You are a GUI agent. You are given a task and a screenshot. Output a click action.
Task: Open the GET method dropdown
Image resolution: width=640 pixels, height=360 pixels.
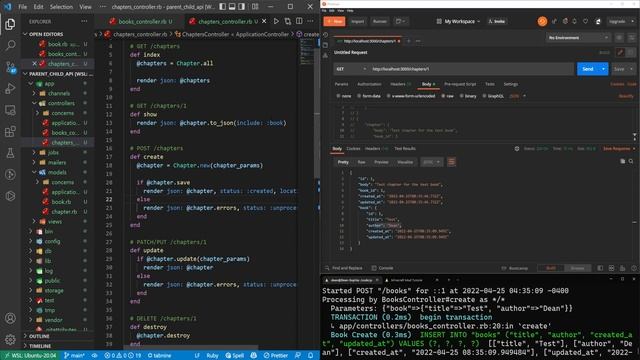(351, 69)
